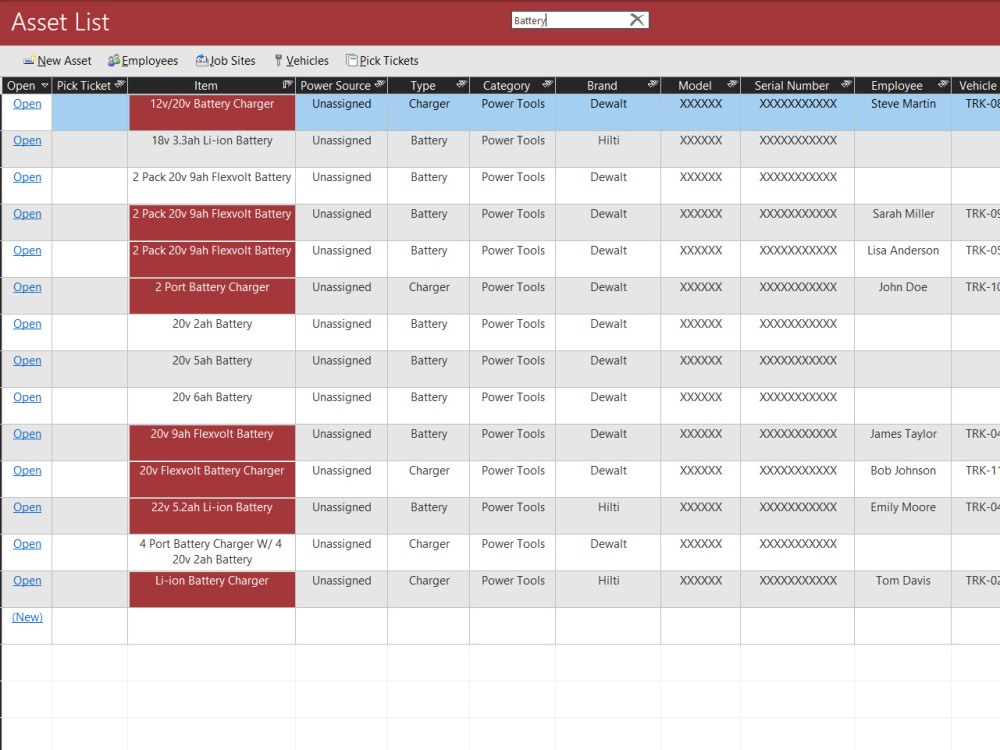Click employee Tom Davis cell
Viewport: 1000px width, 750px height.
coord(902,589)
